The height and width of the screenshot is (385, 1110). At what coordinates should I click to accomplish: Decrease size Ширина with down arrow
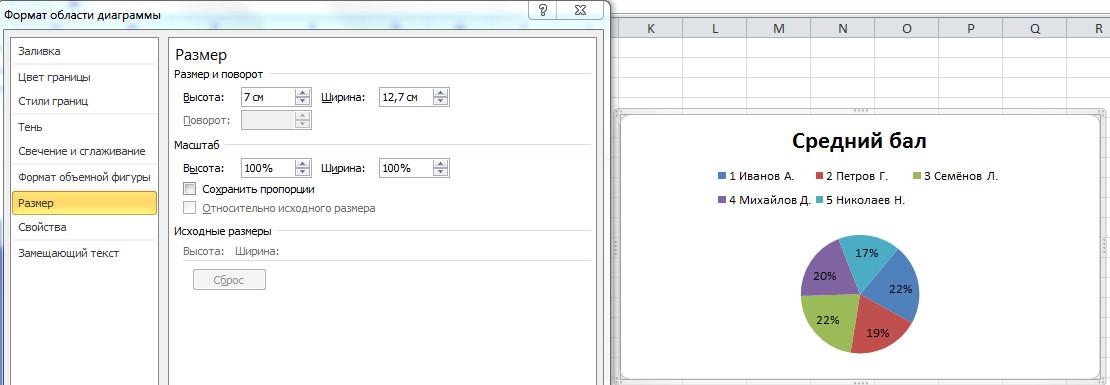click(441, 102)
